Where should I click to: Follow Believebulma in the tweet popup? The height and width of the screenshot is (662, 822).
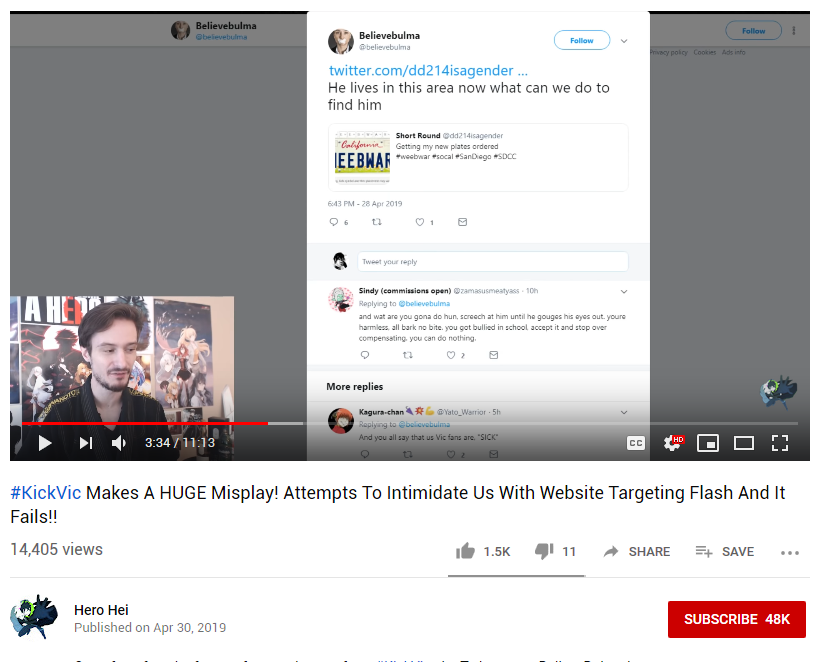(582, 40)
